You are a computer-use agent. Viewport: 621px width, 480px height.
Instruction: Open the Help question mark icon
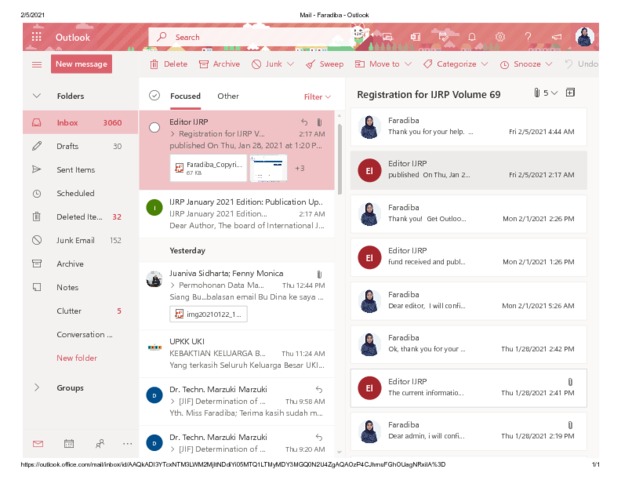coord(528,37)
